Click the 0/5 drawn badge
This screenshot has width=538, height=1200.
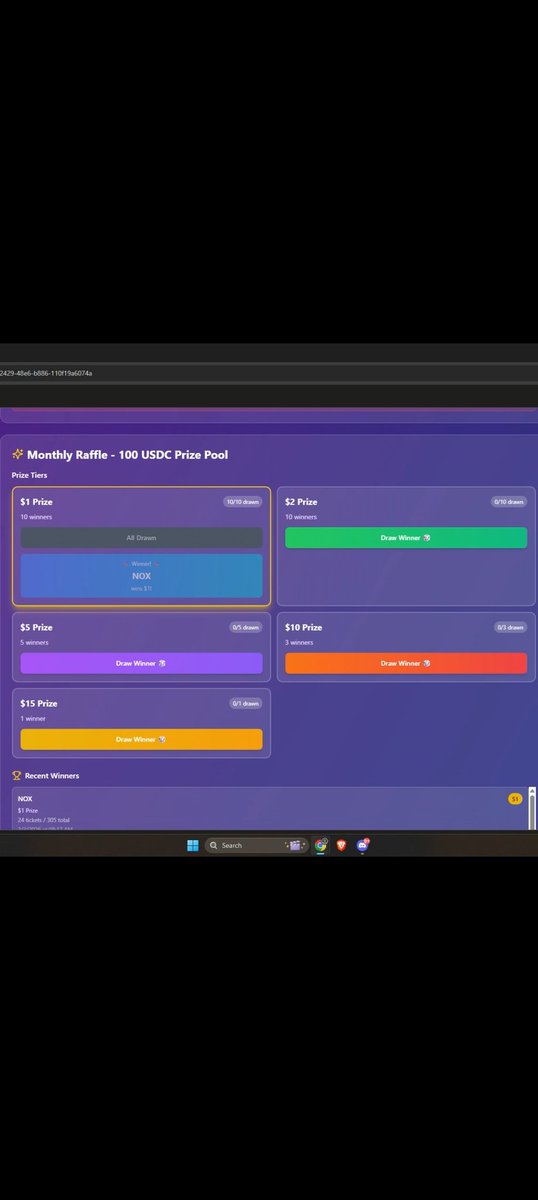coord(245,627)
